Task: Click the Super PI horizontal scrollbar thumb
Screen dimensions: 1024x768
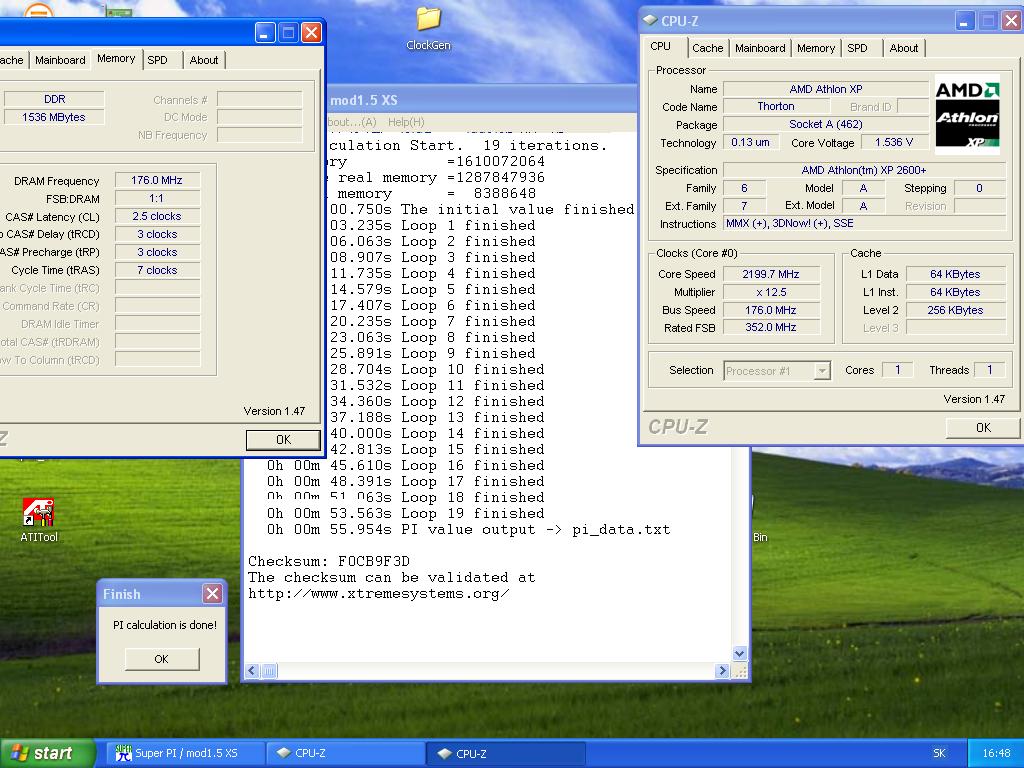Action: (x=268, y=671)
